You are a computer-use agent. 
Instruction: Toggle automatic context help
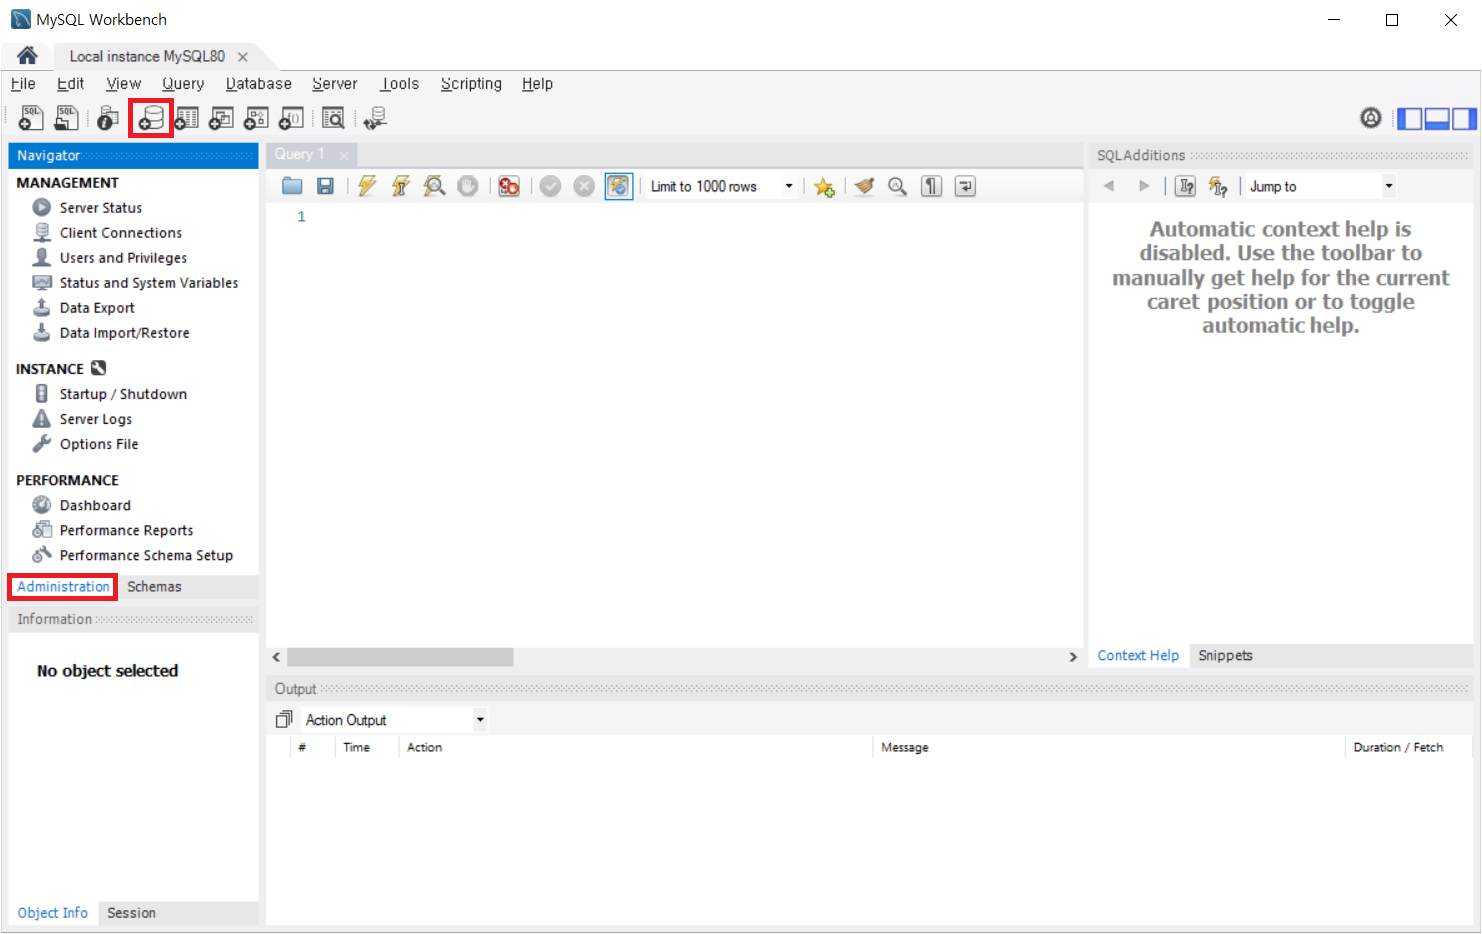1218,186
